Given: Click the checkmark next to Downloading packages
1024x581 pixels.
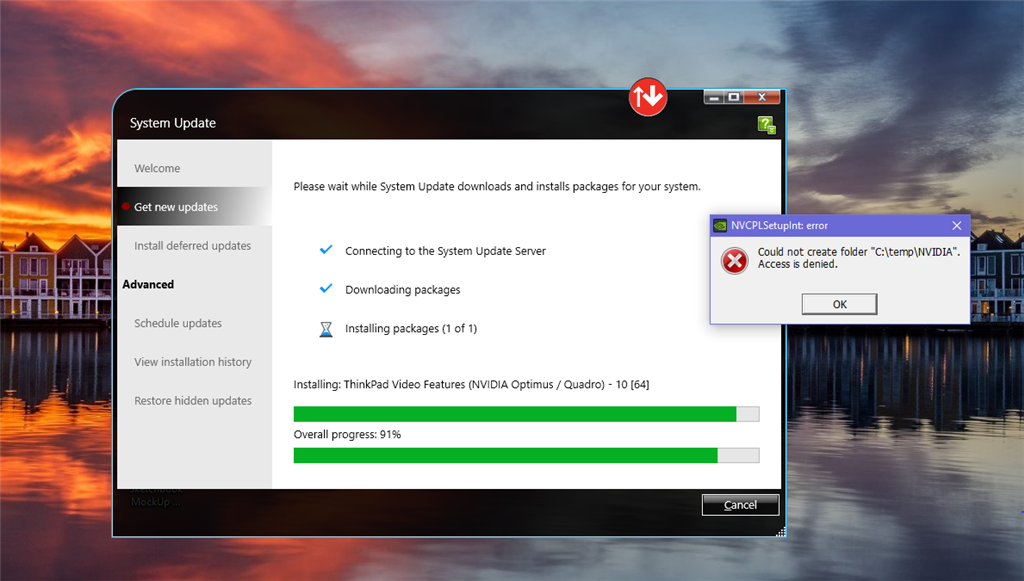Looking at the screenshot, I should pos(326,289).
